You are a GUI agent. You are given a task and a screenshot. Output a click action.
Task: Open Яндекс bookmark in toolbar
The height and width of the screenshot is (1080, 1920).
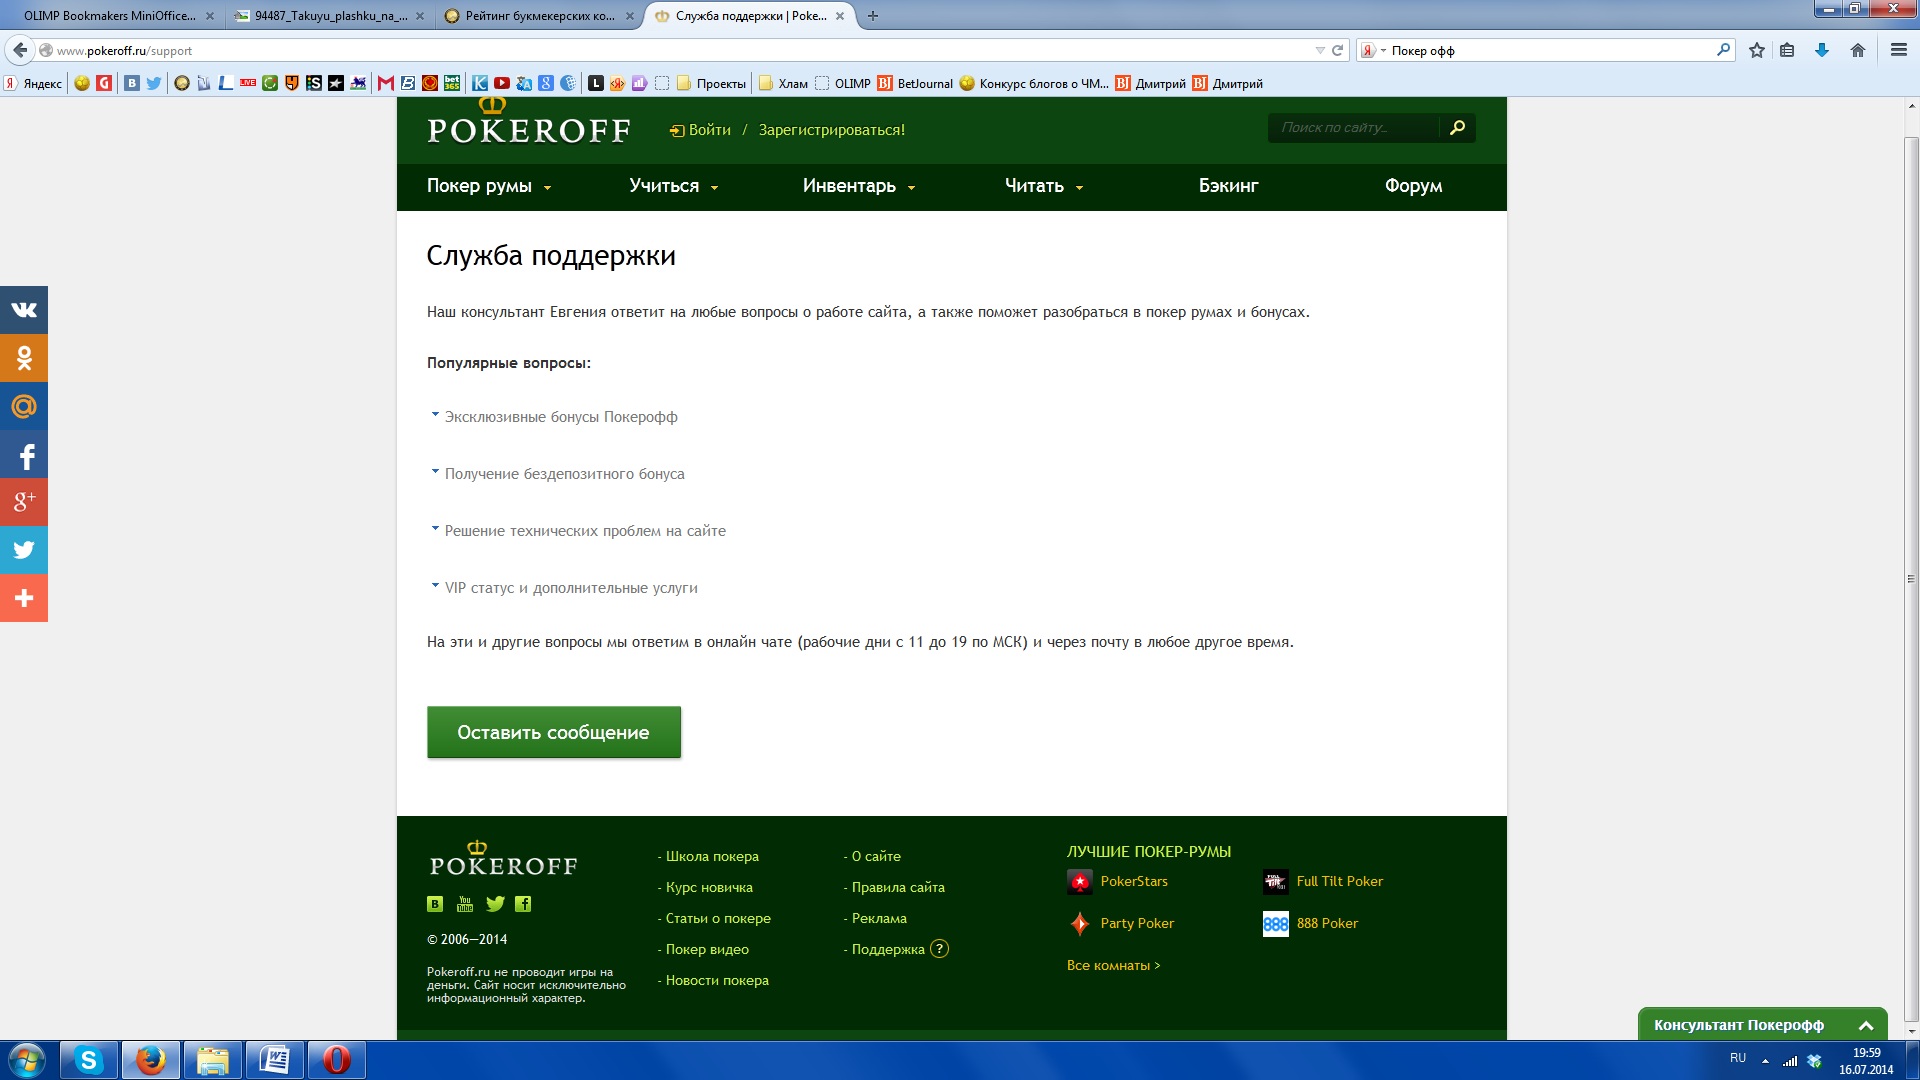(33, 84)
